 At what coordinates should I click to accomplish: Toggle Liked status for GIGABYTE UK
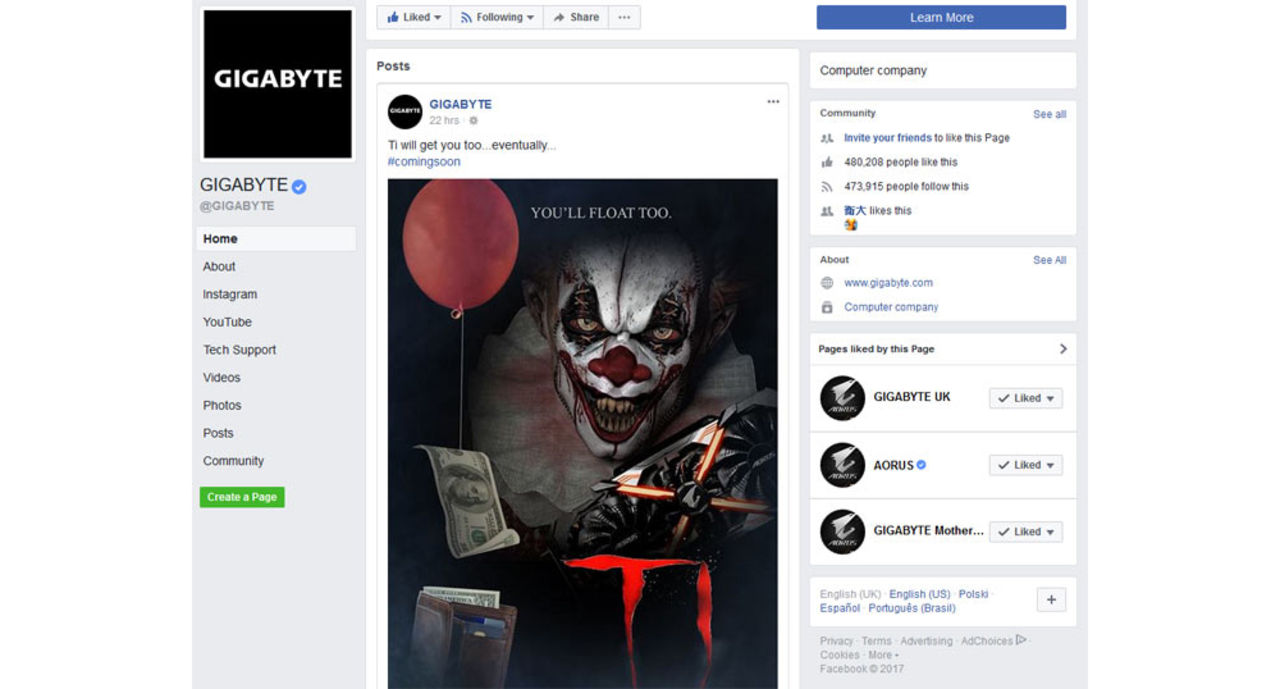point(1025,398)
